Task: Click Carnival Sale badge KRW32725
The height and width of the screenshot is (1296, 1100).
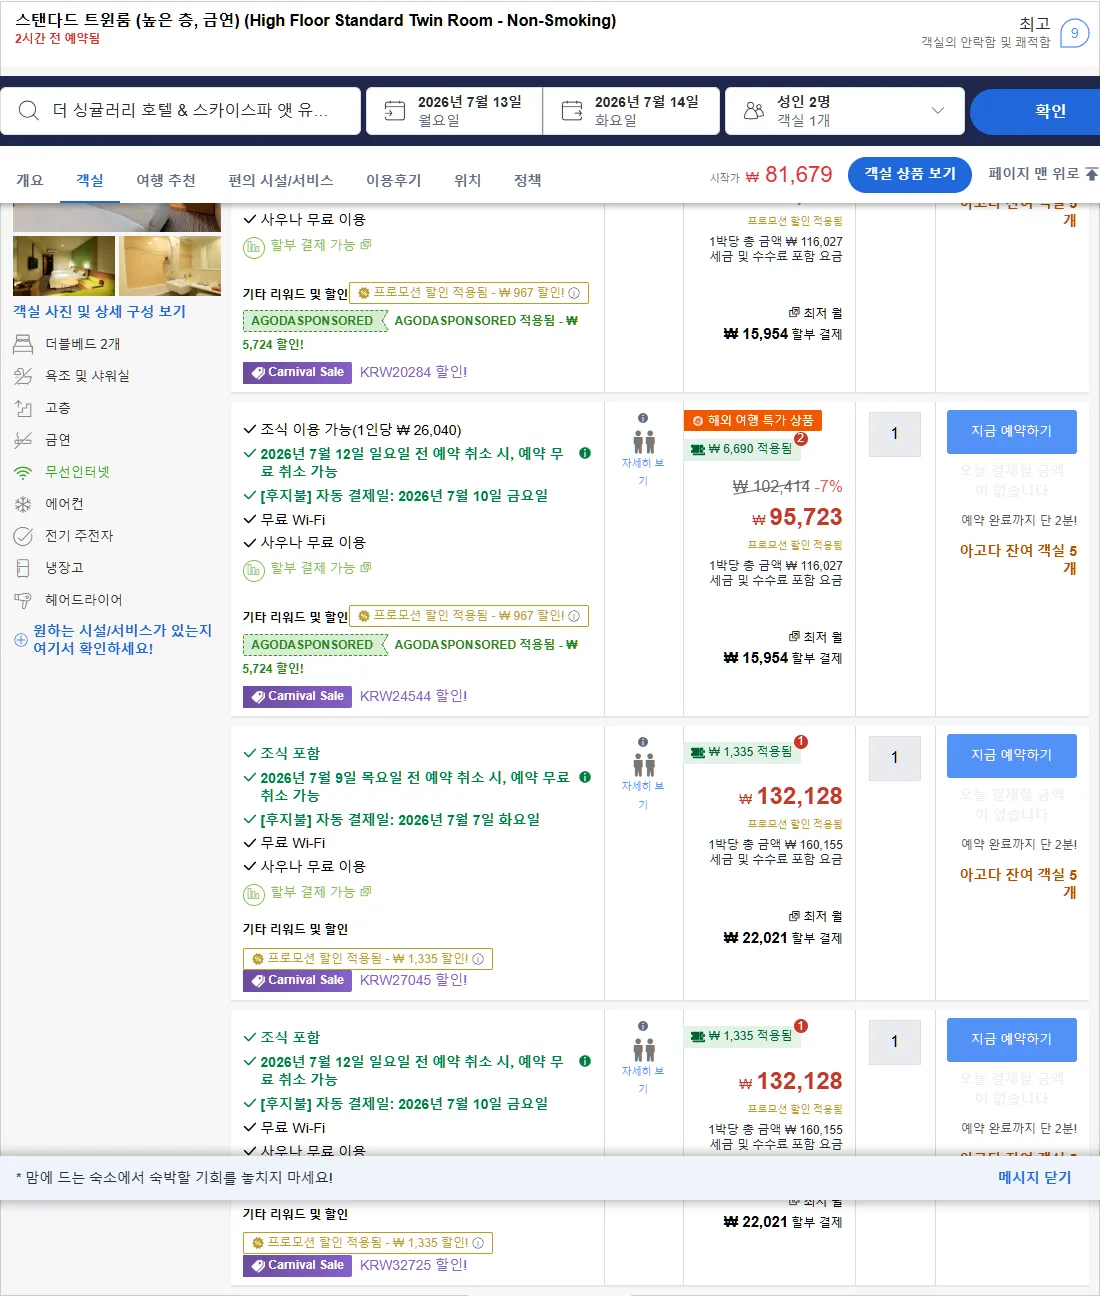Action: point(297,1265)
